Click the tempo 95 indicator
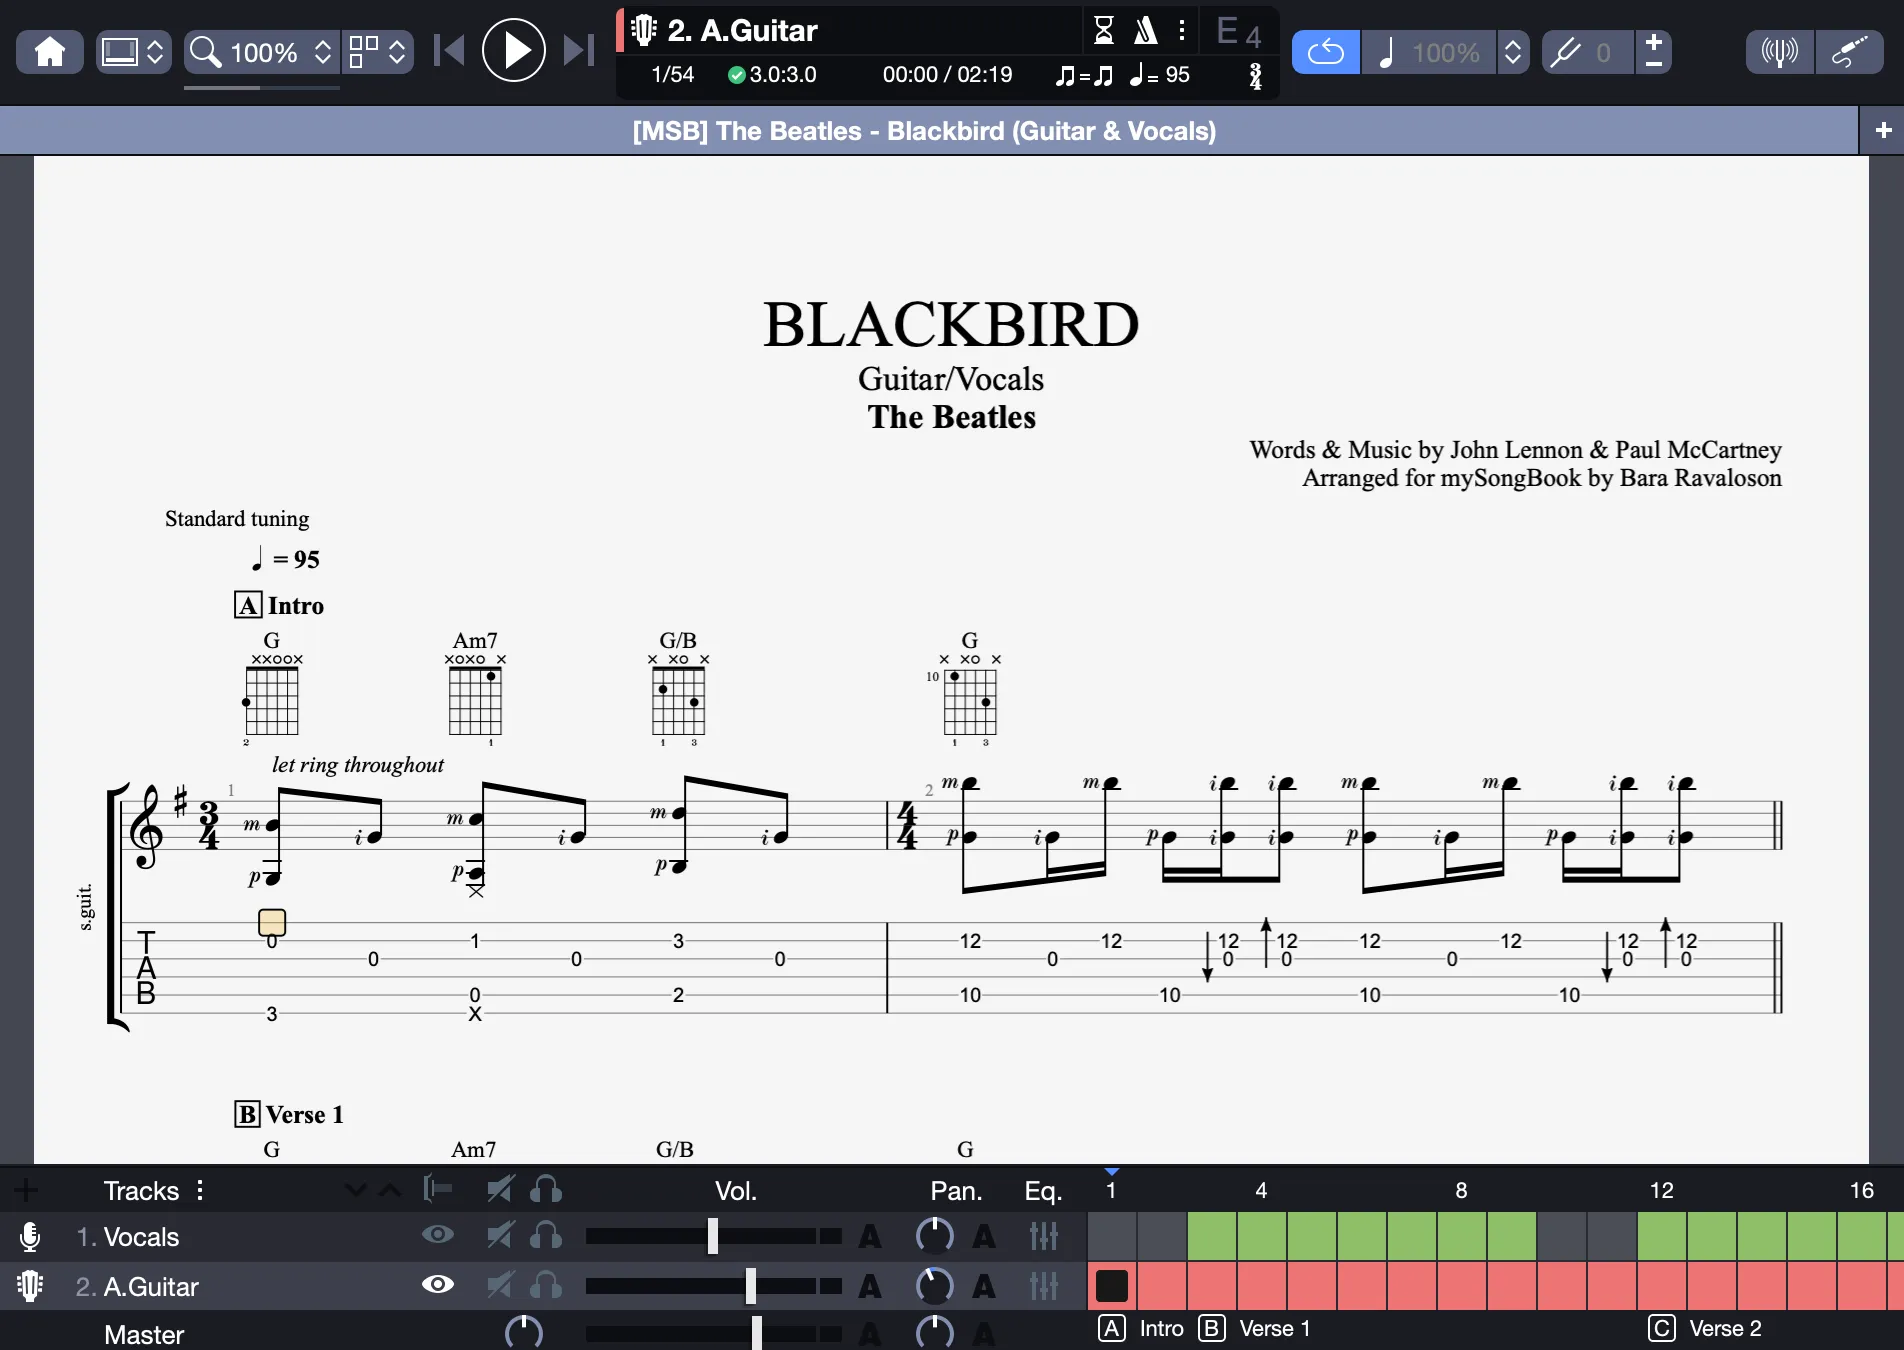This screenshot has height=1350, width=1904. (1159, 75)
